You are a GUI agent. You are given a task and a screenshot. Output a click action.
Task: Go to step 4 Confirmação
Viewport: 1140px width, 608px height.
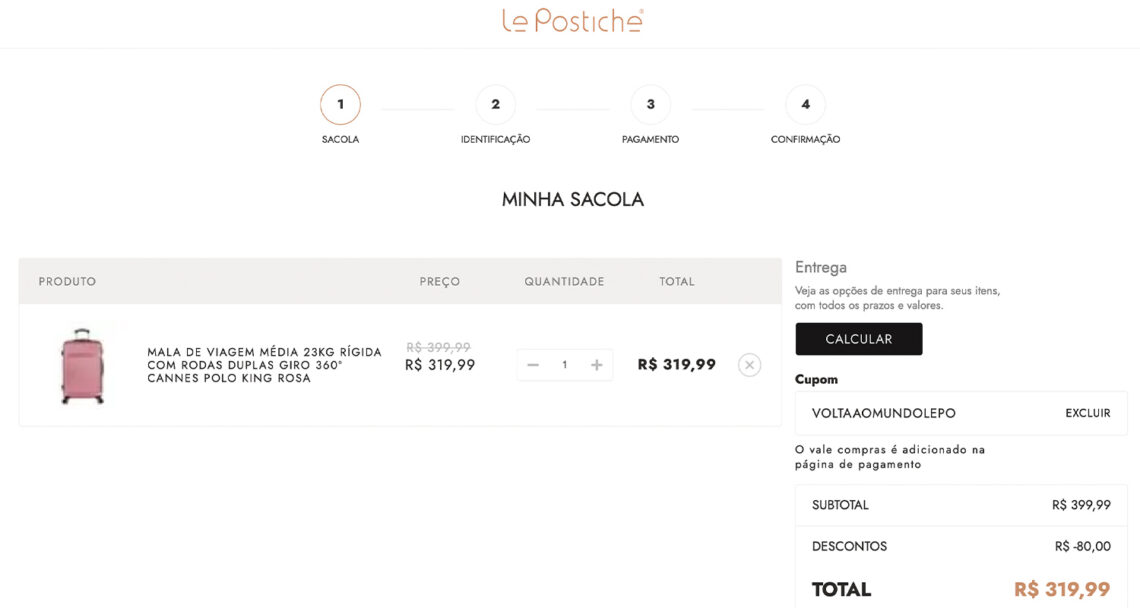tap(805, 105)
